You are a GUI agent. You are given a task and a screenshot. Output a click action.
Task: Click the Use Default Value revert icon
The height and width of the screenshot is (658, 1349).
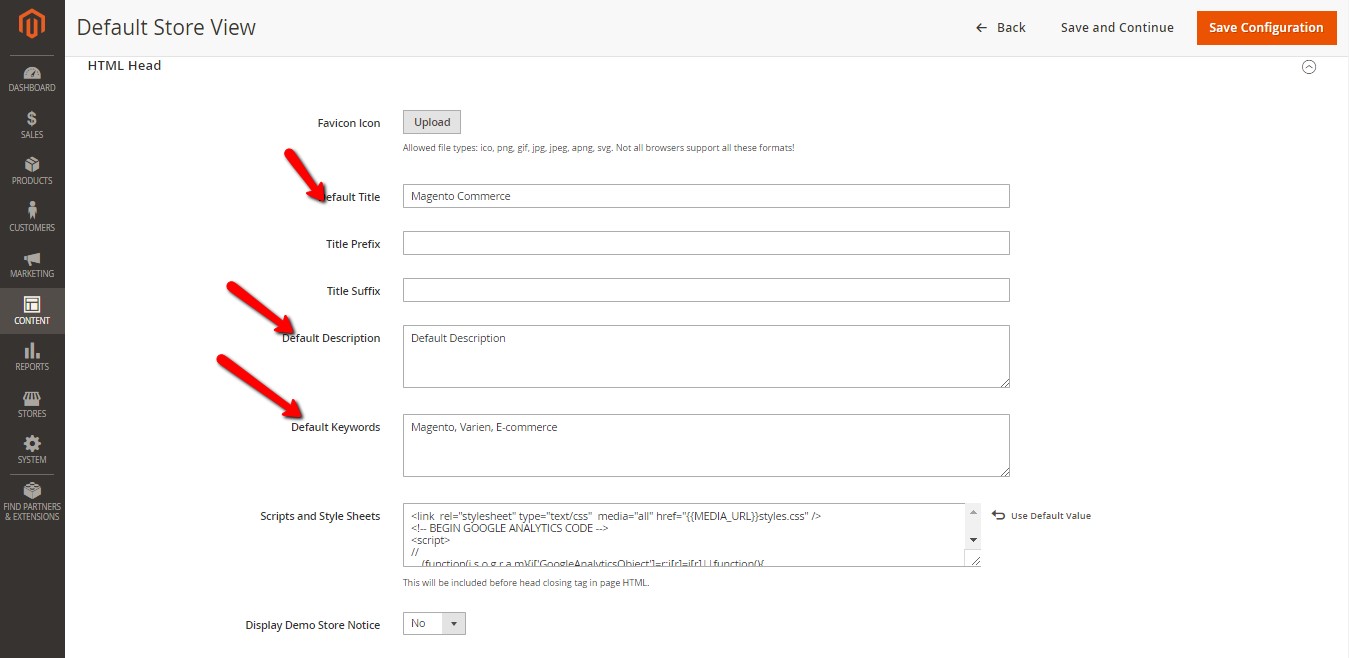point(998,515)
